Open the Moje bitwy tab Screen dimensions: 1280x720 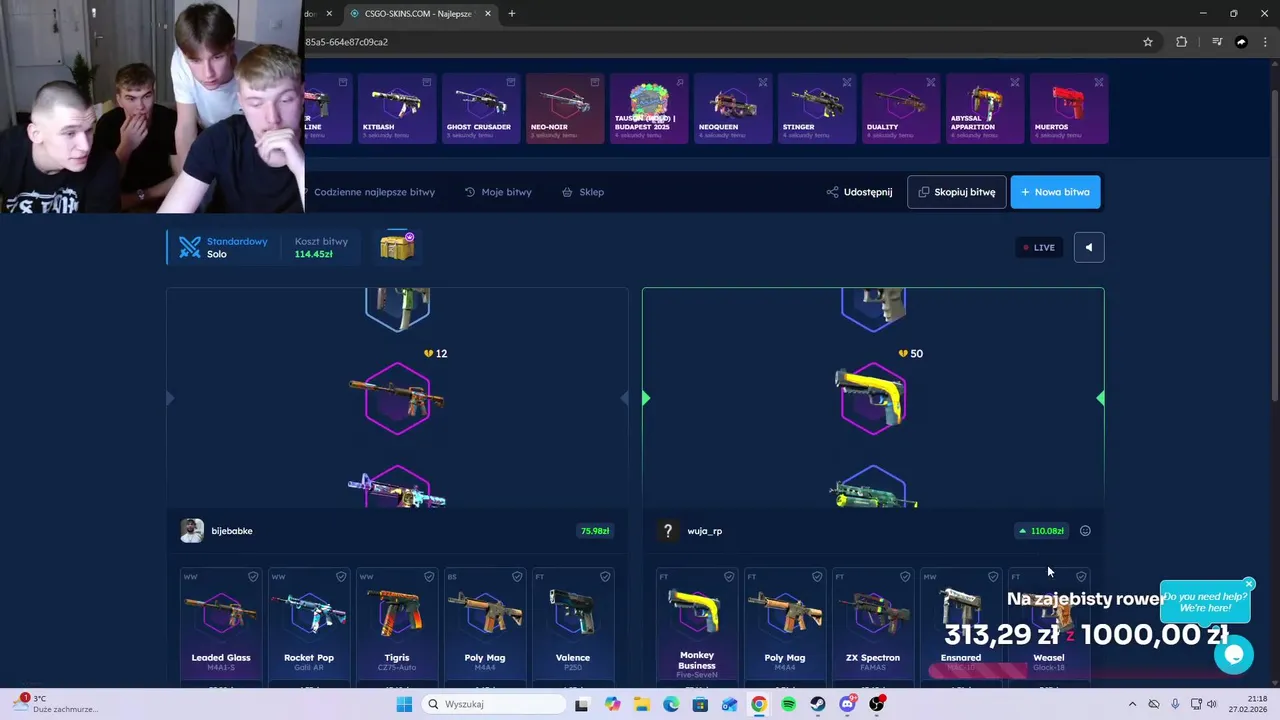(498, 192)
